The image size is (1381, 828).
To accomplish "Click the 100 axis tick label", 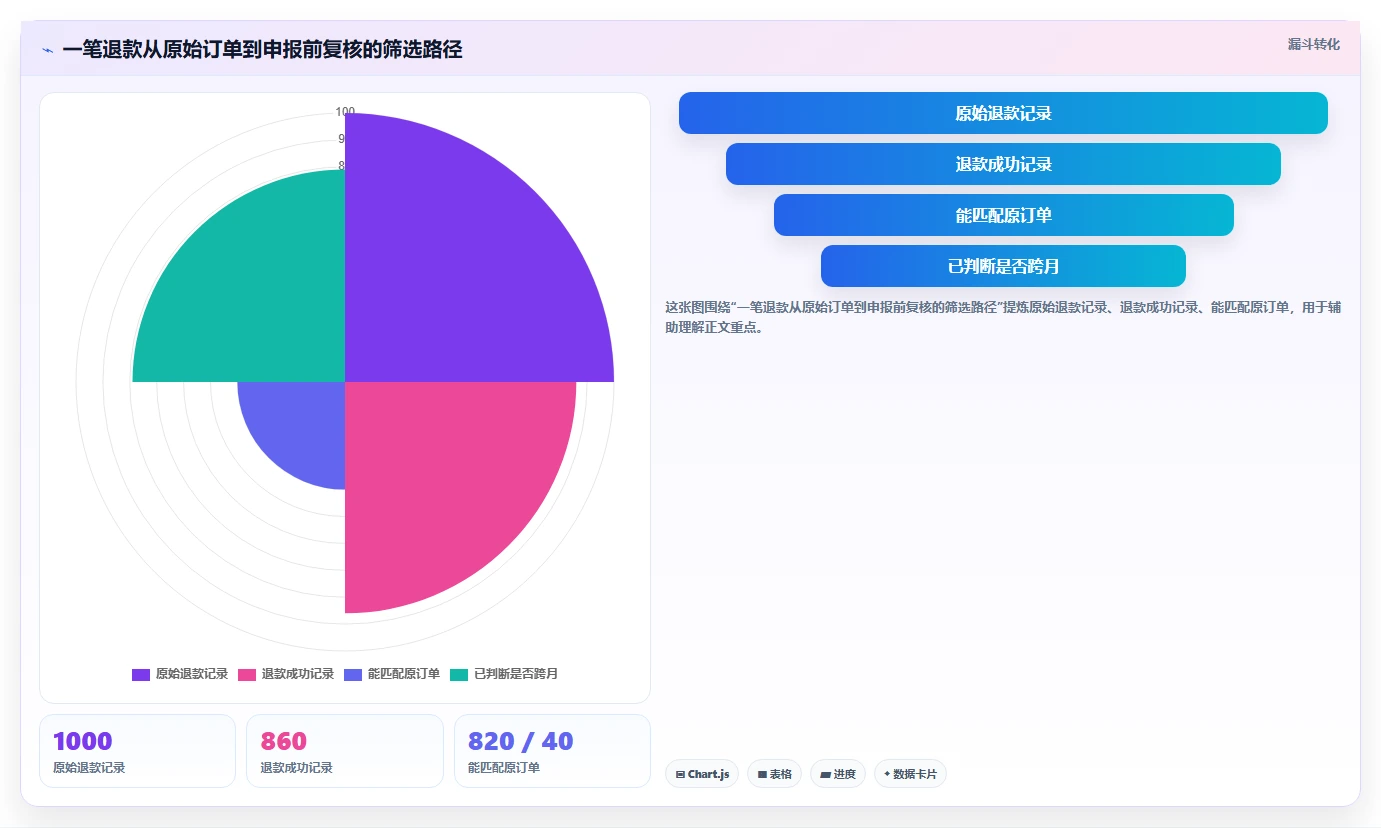I will click(345, 112).
